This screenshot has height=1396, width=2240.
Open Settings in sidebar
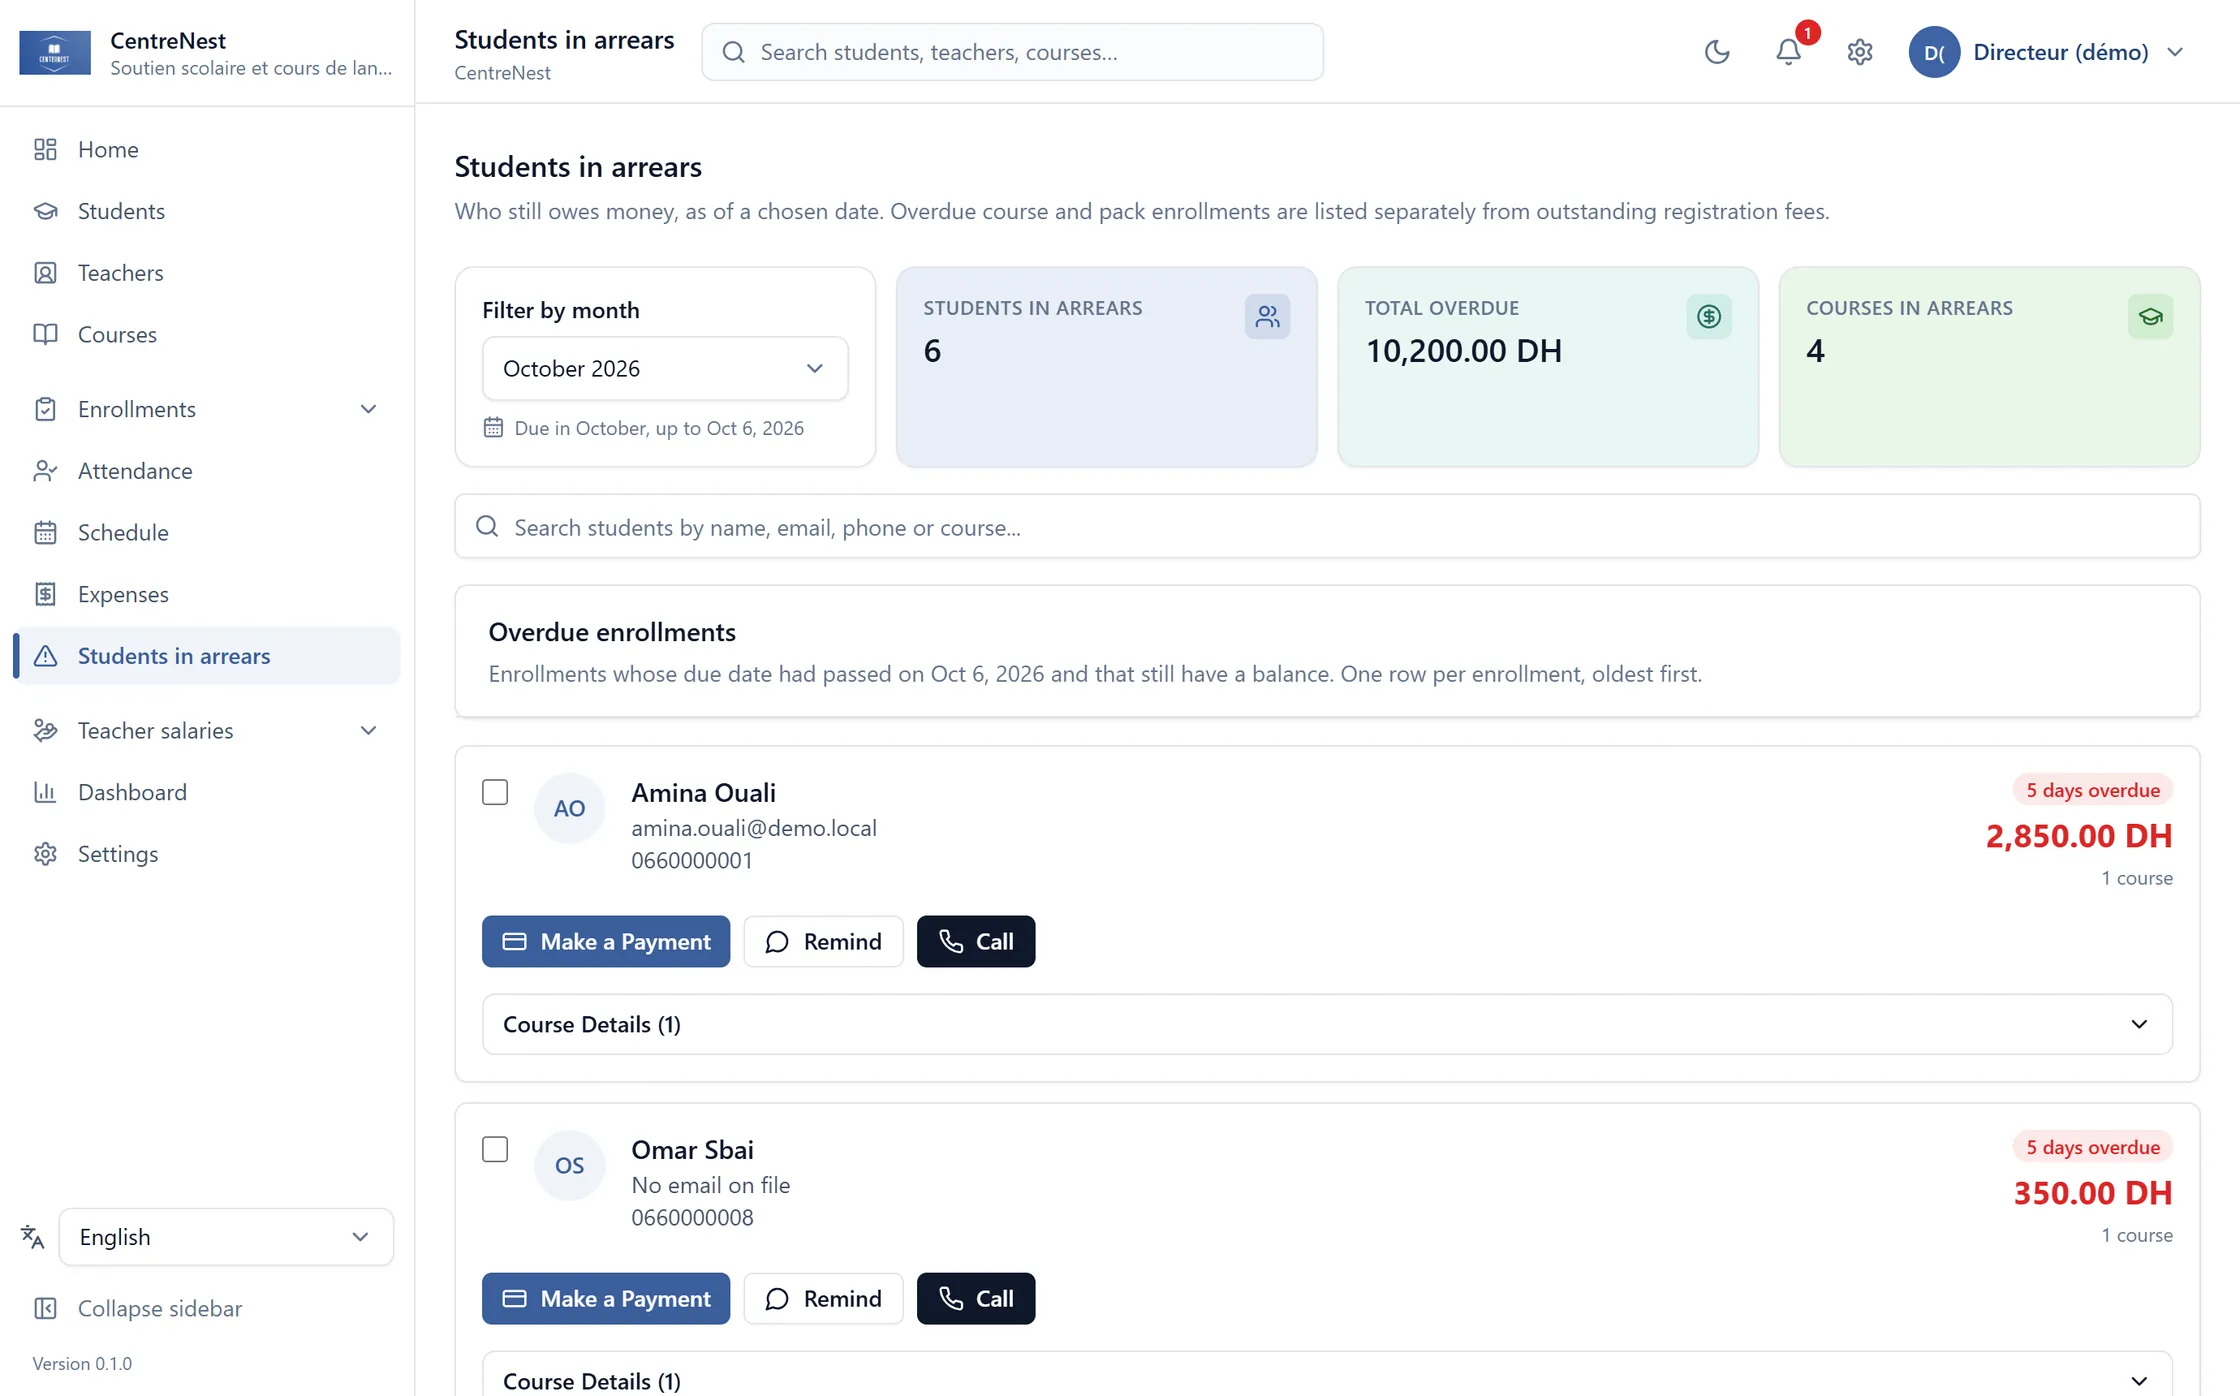207,854
